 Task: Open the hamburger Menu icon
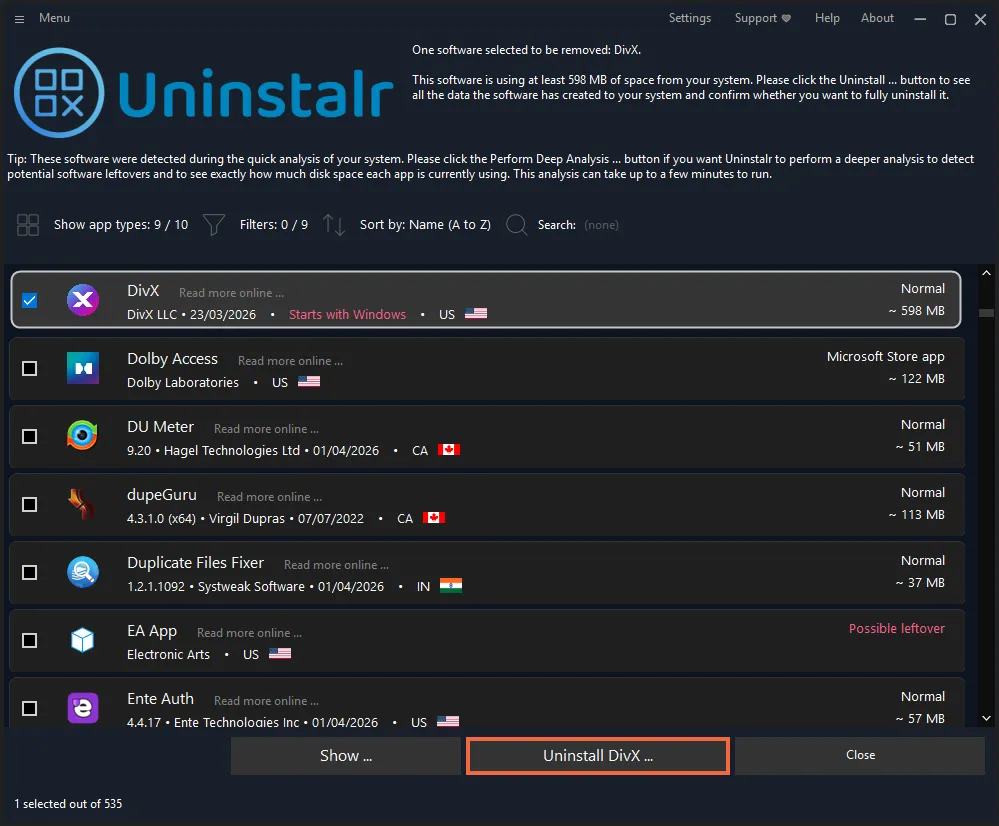click(x=20, y=19)
